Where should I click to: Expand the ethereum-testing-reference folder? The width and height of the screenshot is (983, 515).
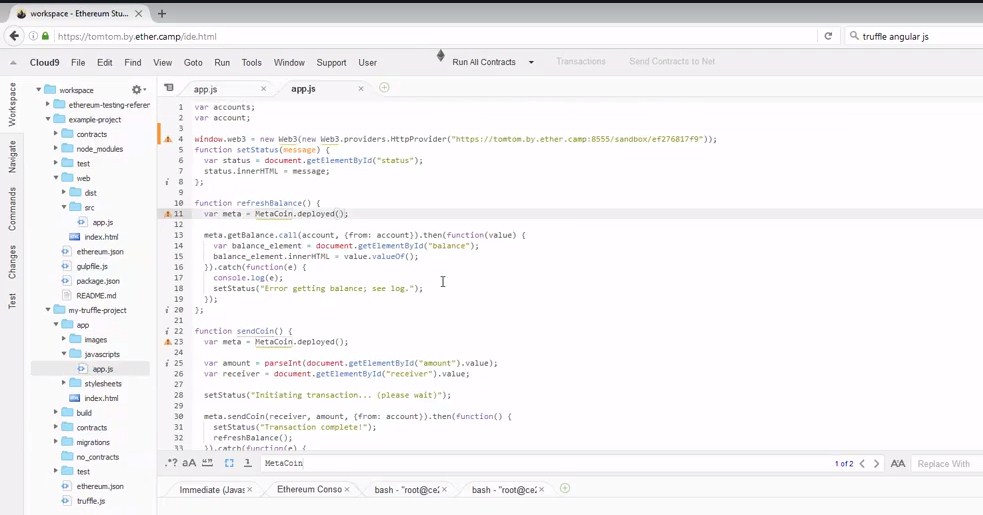[x=48, y=105]
